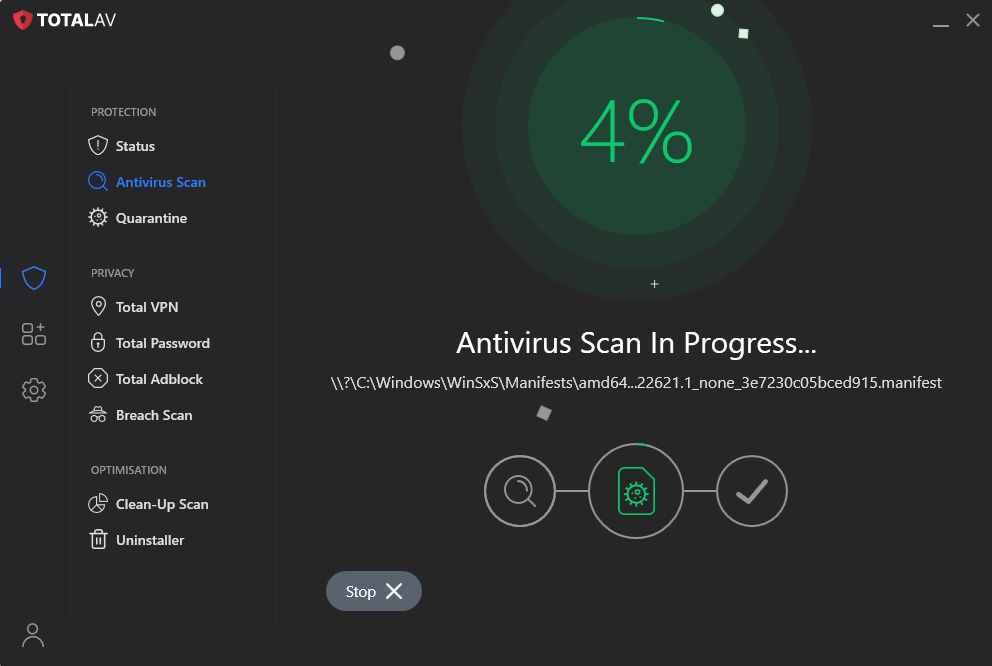The image size is (992, 666).
Task: Launch Breach Scan from Privacy section
Action: point(154,415)
